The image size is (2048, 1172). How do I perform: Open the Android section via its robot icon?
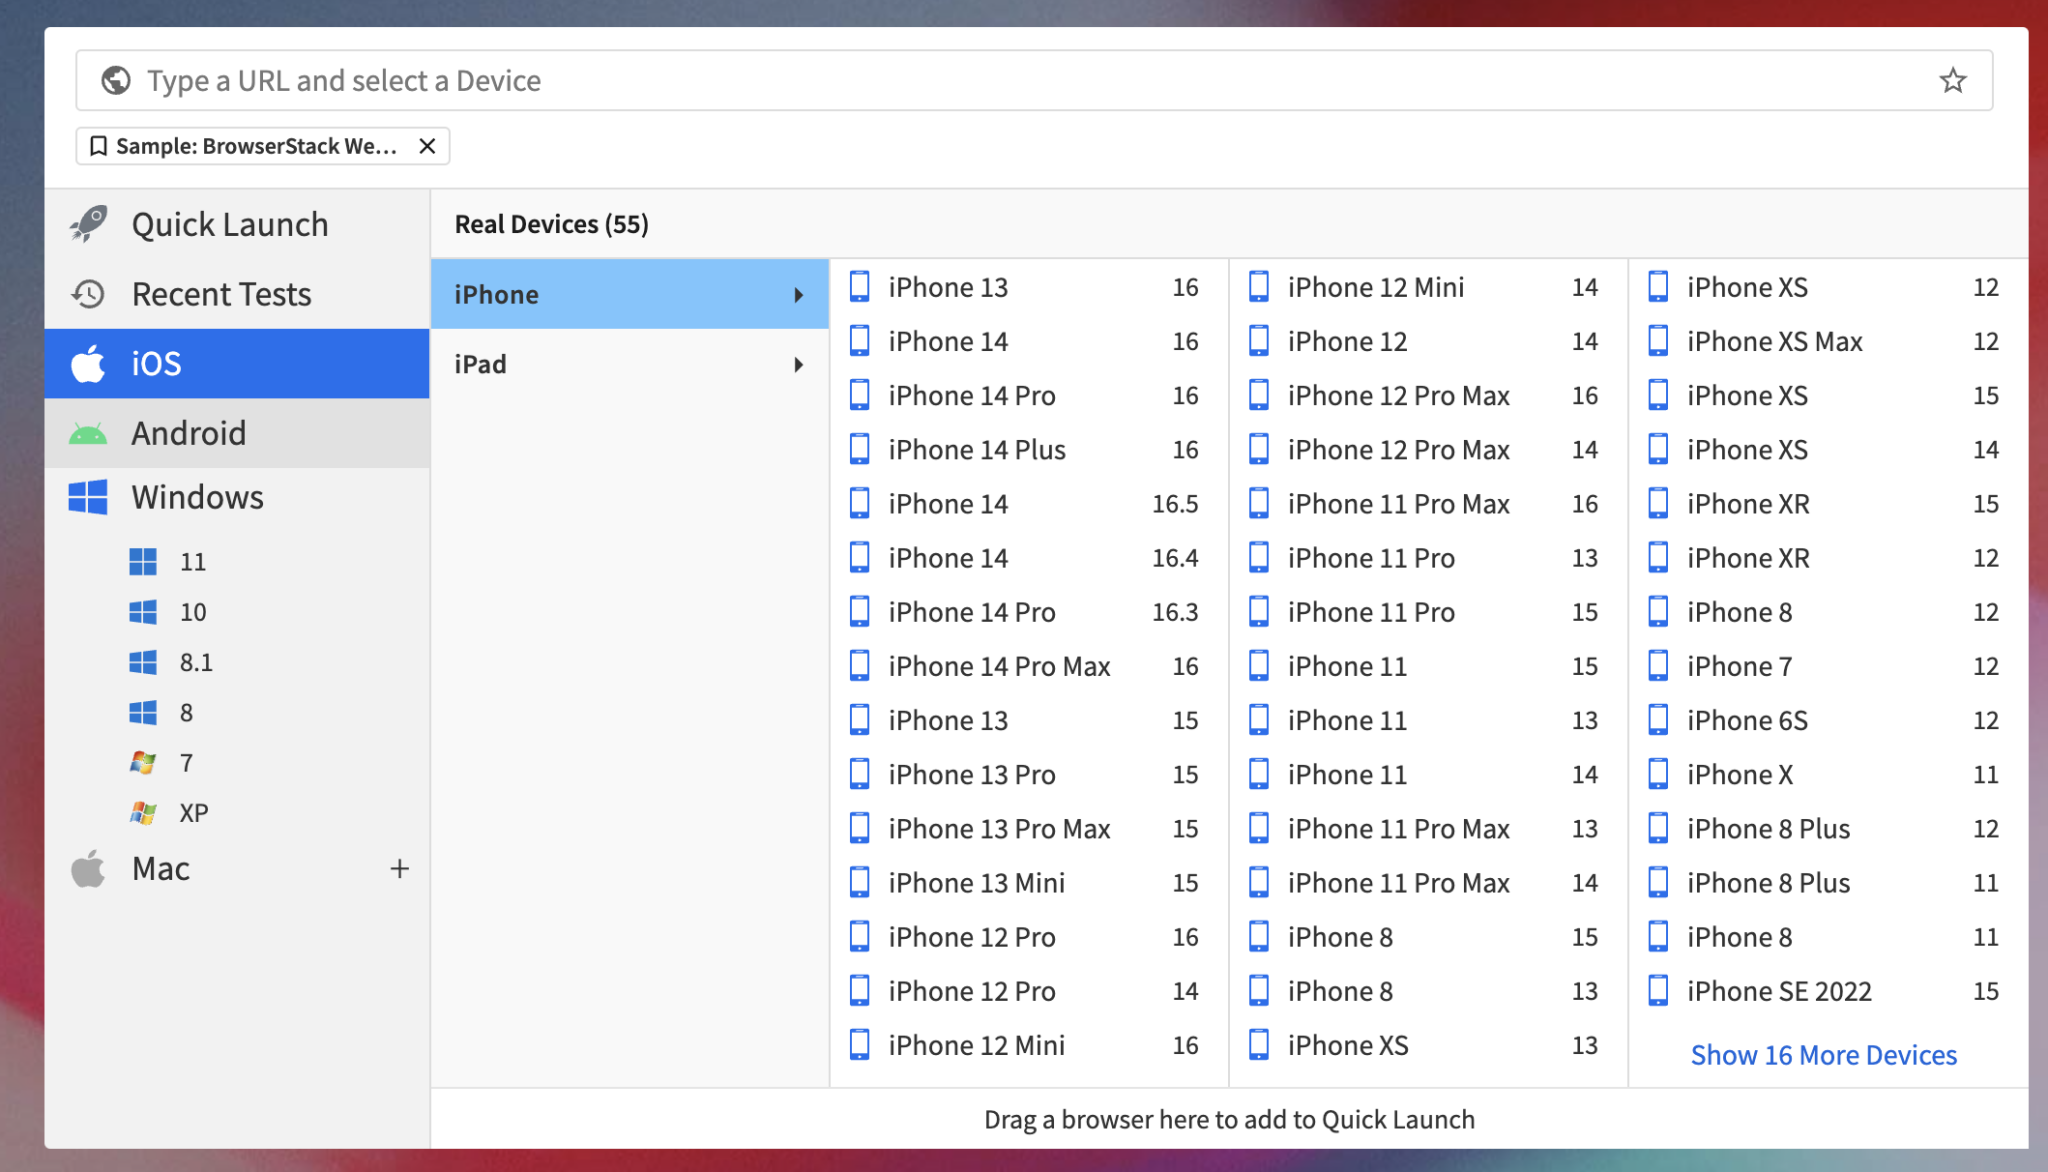pyautogui.click(x=88, y=432)
